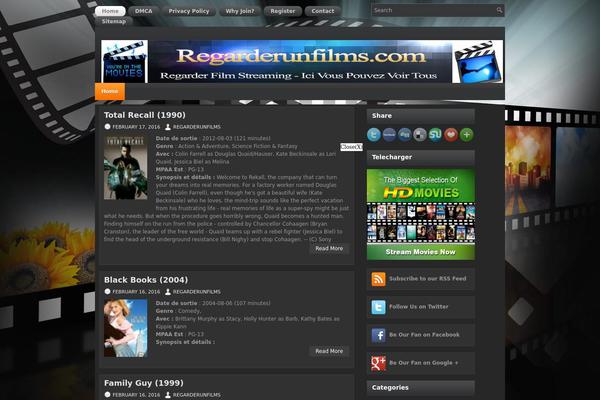
Task: Click the Twitter bird icon beside Follow Us
Action: (378, 307)
